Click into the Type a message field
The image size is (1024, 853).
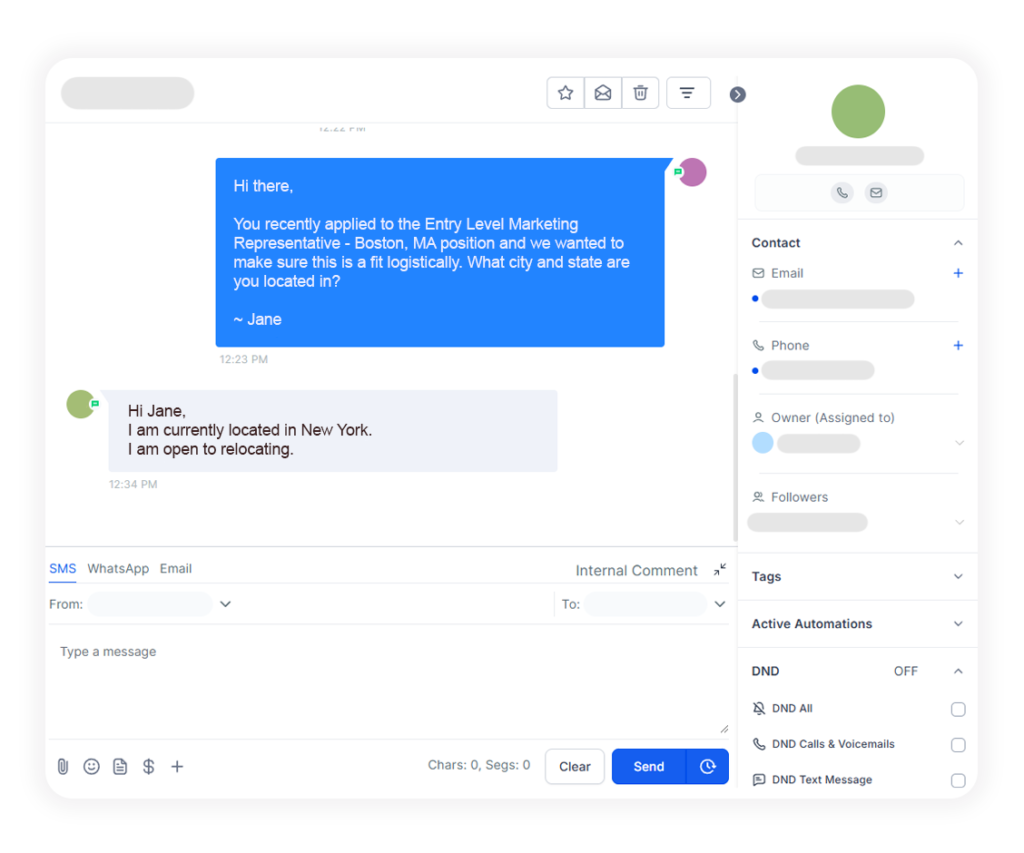388,681
